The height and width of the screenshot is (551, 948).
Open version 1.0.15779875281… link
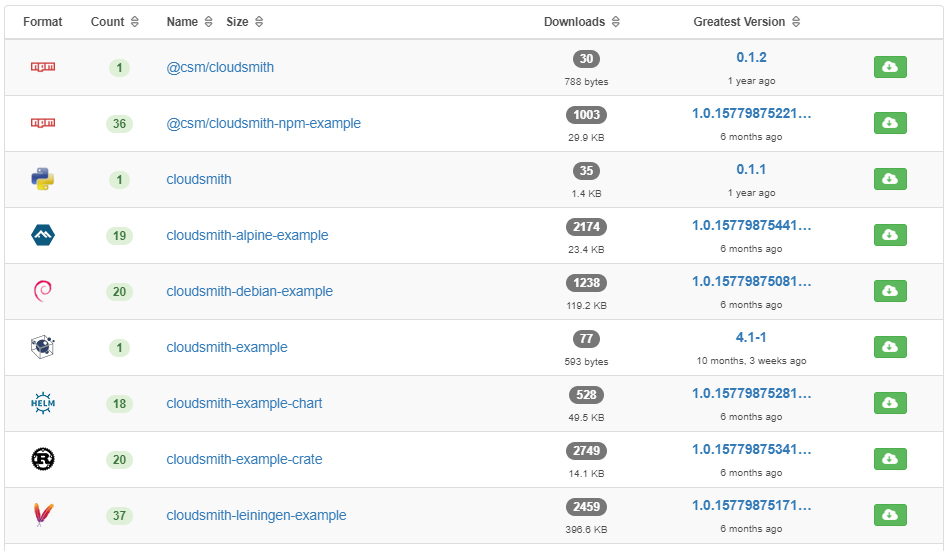click(x=752, y=393)
